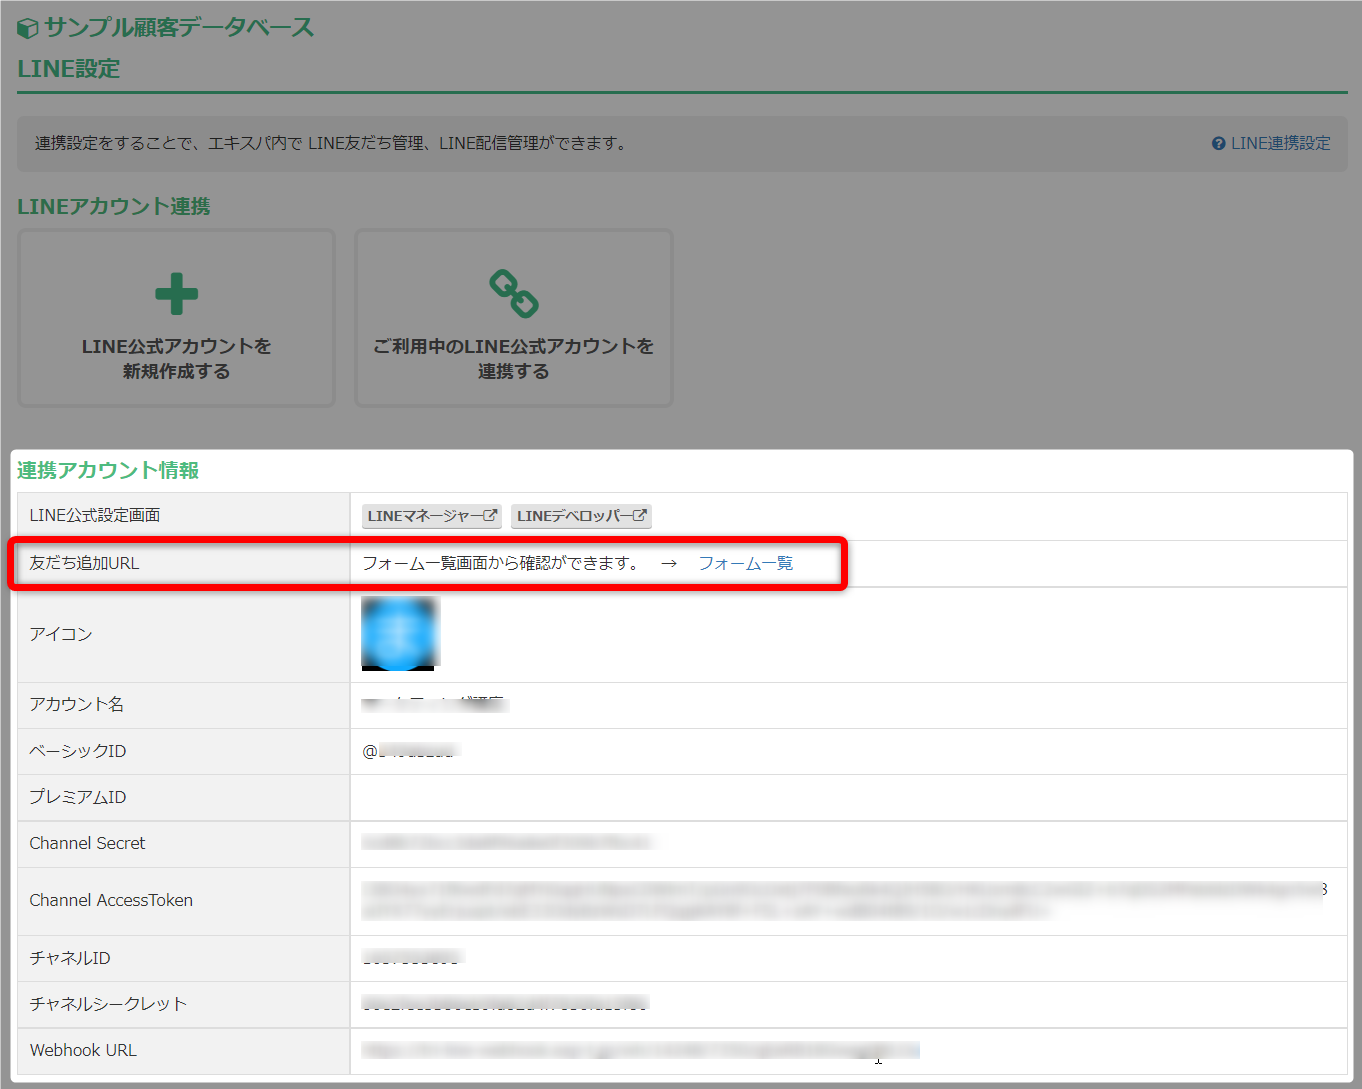Click the blurred account icon image

point(400,633)
